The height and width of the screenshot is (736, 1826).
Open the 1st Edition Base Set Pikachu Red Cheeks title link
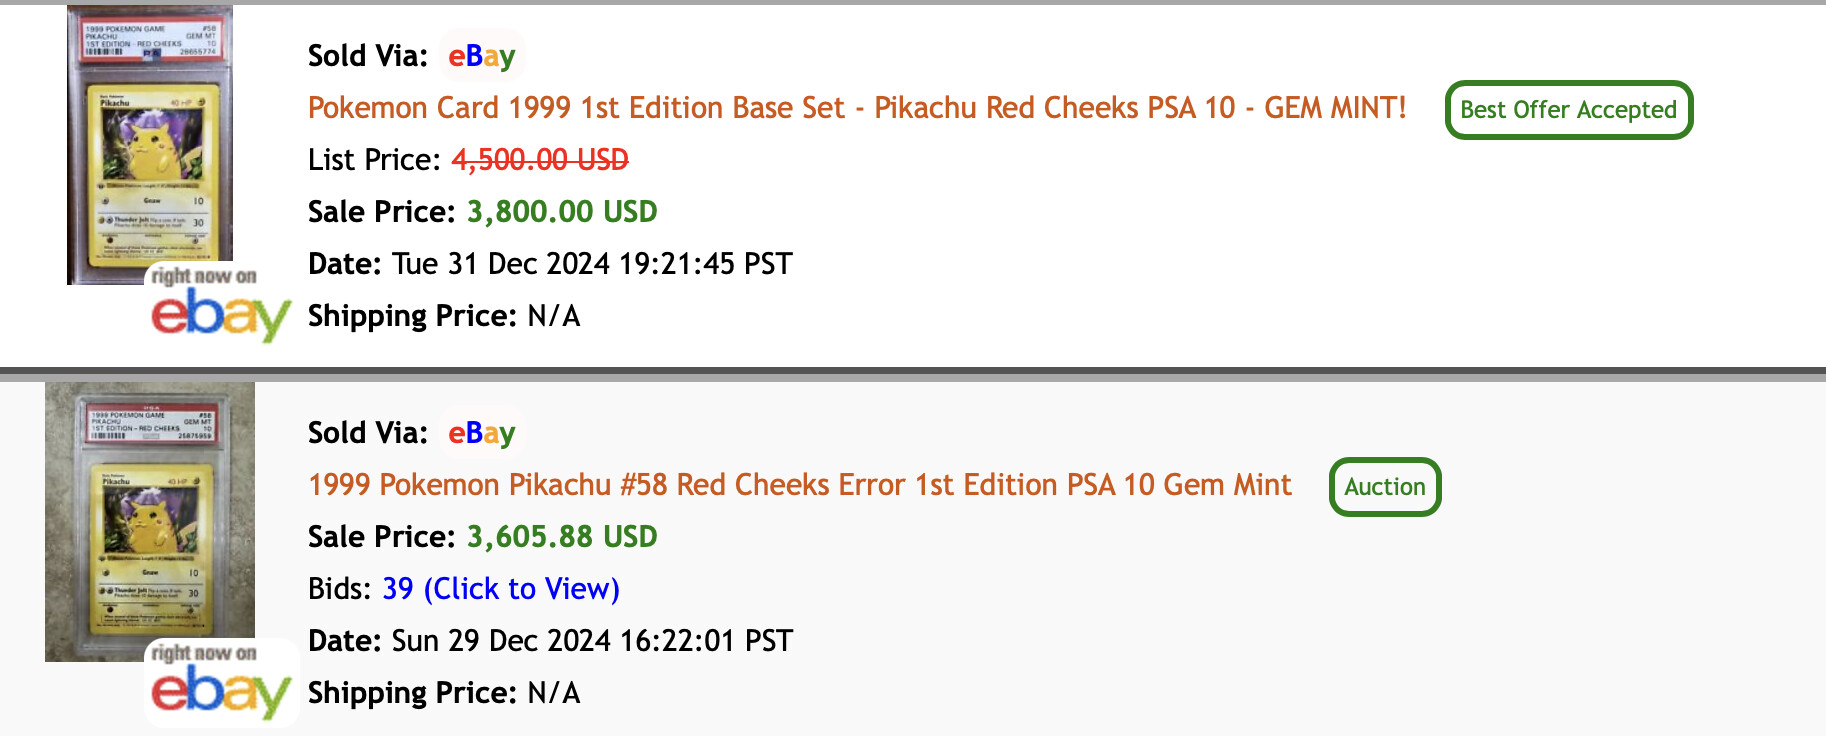click(857, 108)
